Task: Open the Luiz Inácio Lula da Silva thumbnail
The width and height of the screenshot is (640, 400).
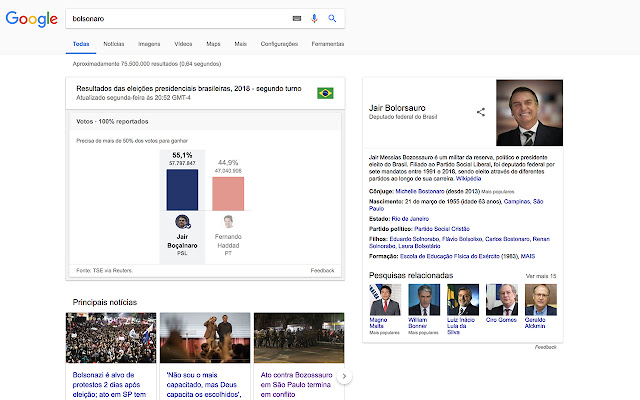Action: [463, 300]
